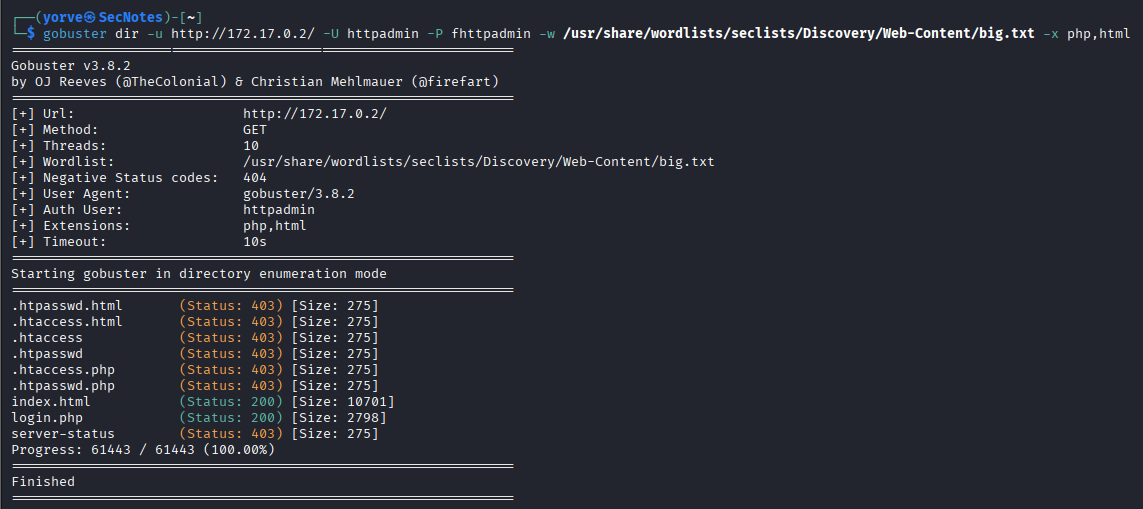Click the .htpasswd.html result entry

click(67, 306)
